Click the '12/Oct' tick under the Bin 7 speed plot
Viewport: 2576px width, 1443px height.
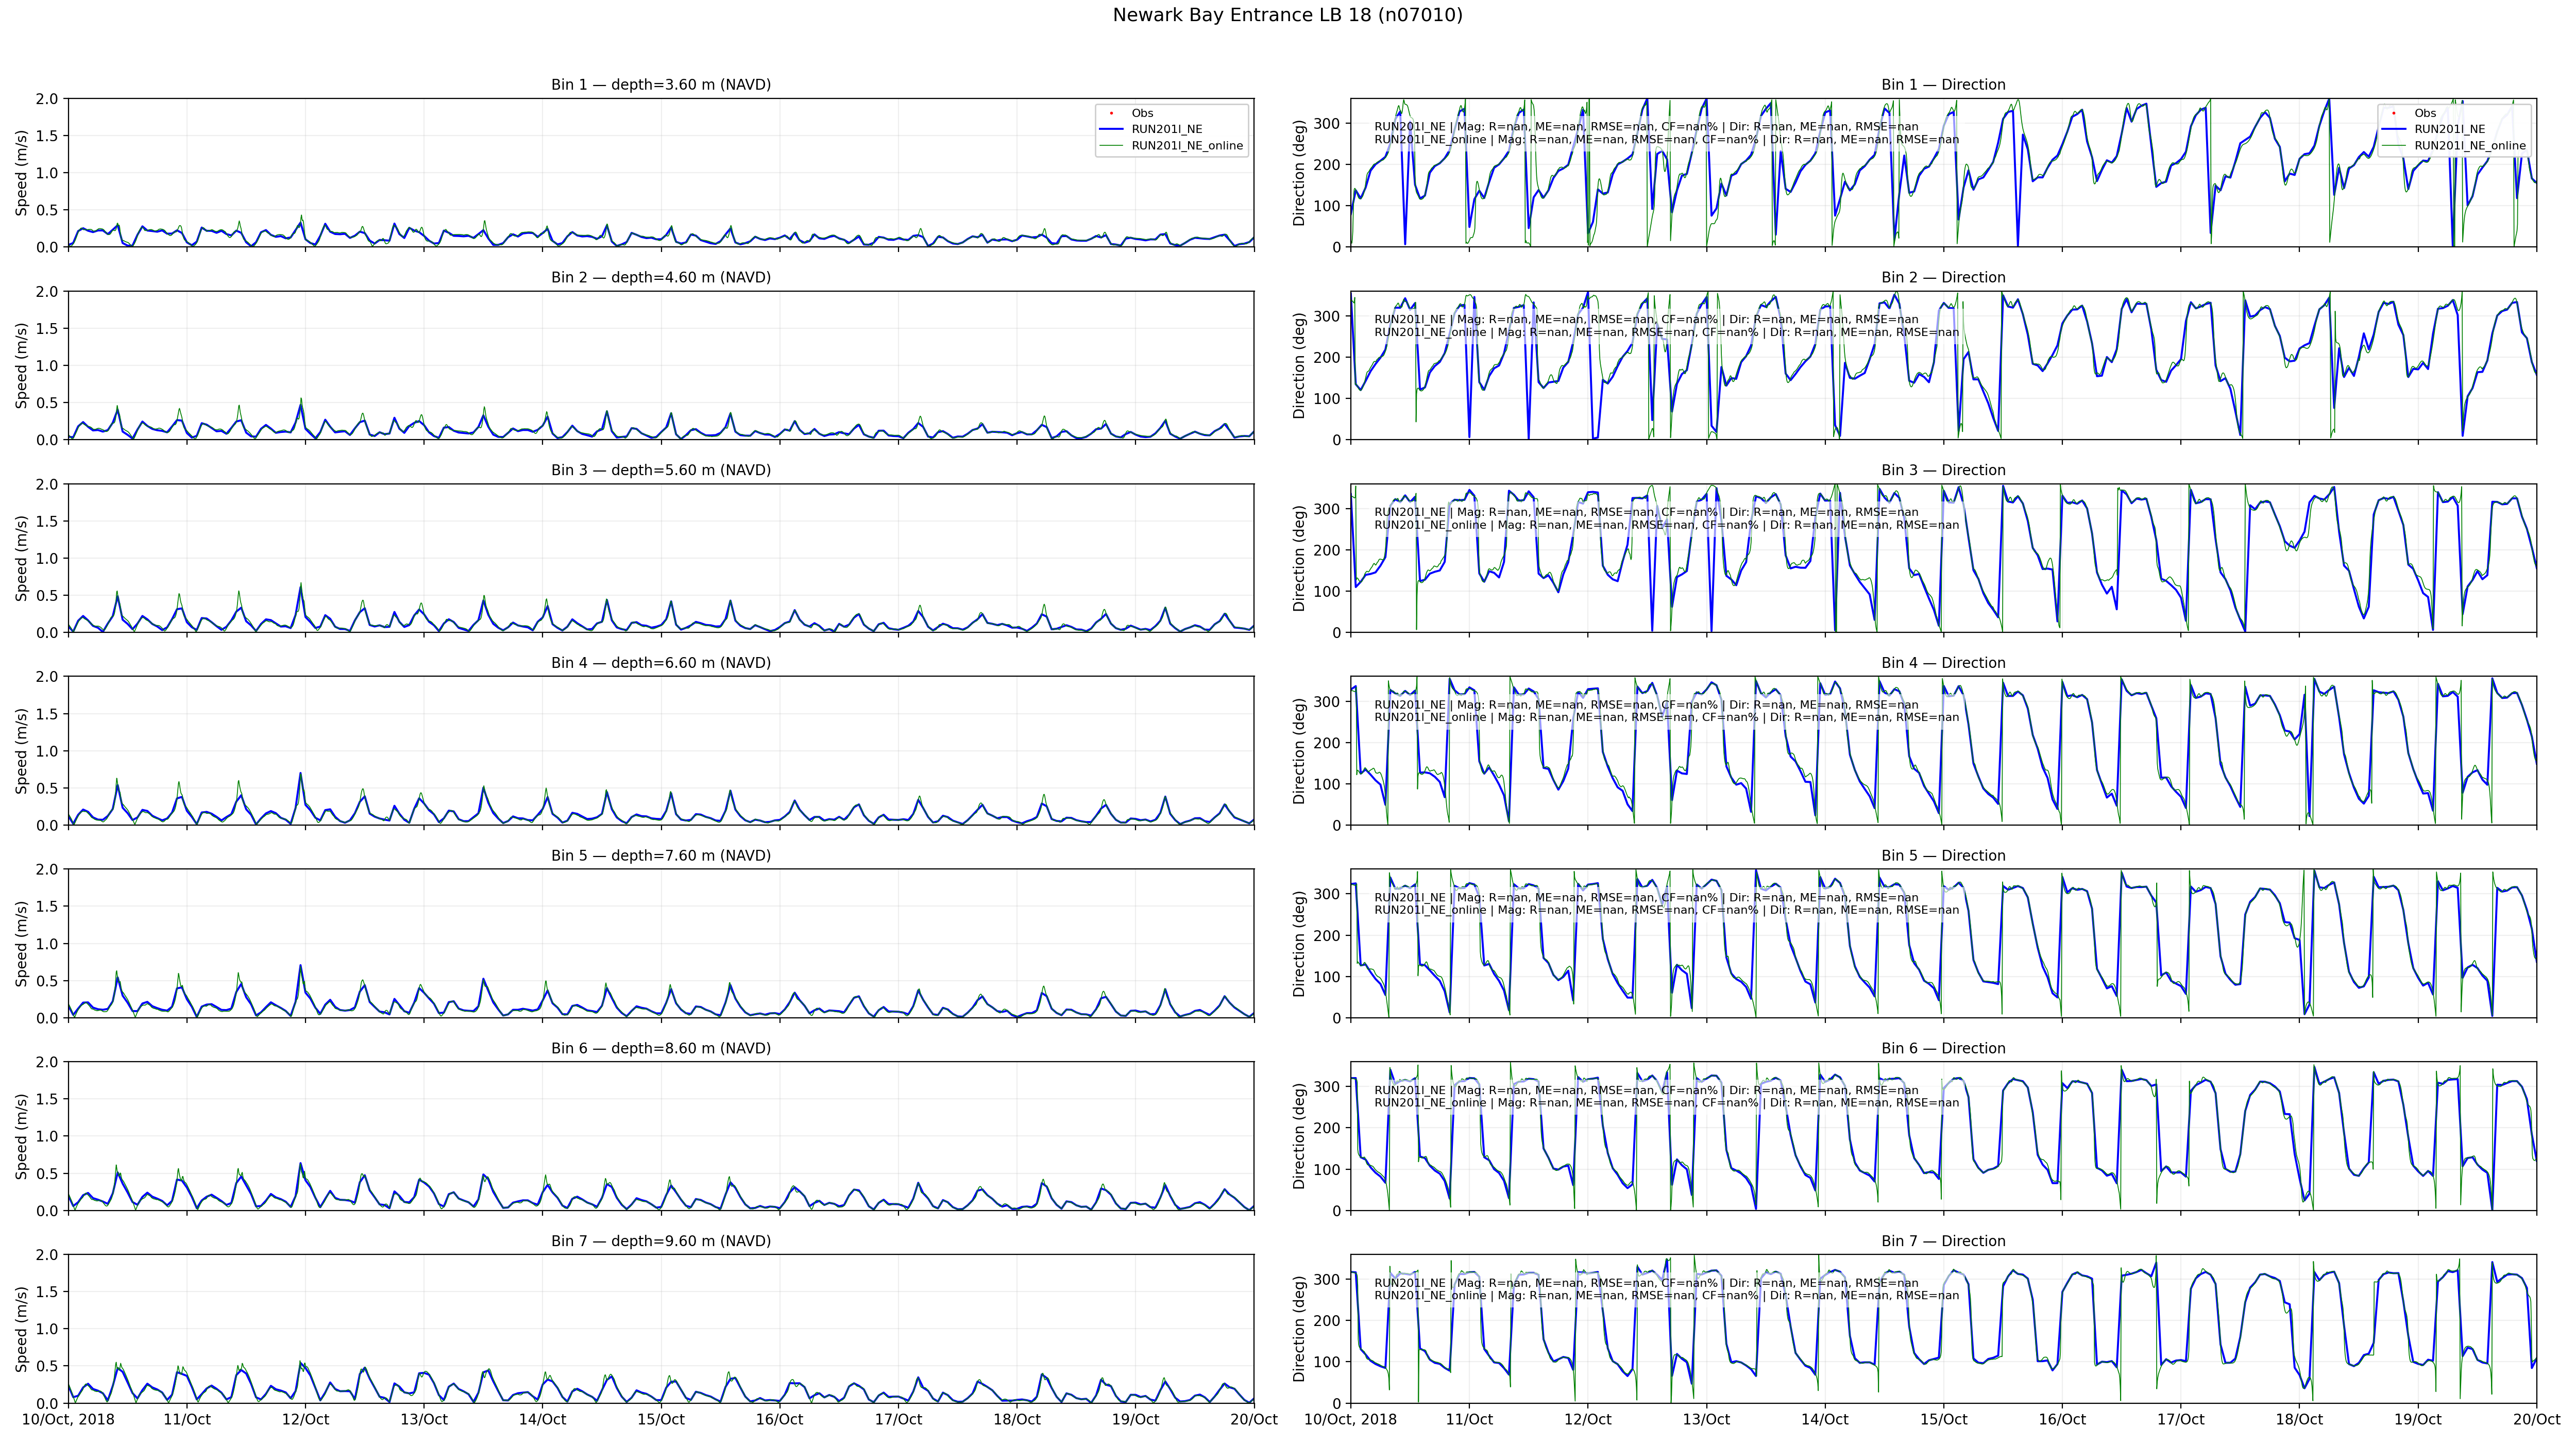(305, 1420)
